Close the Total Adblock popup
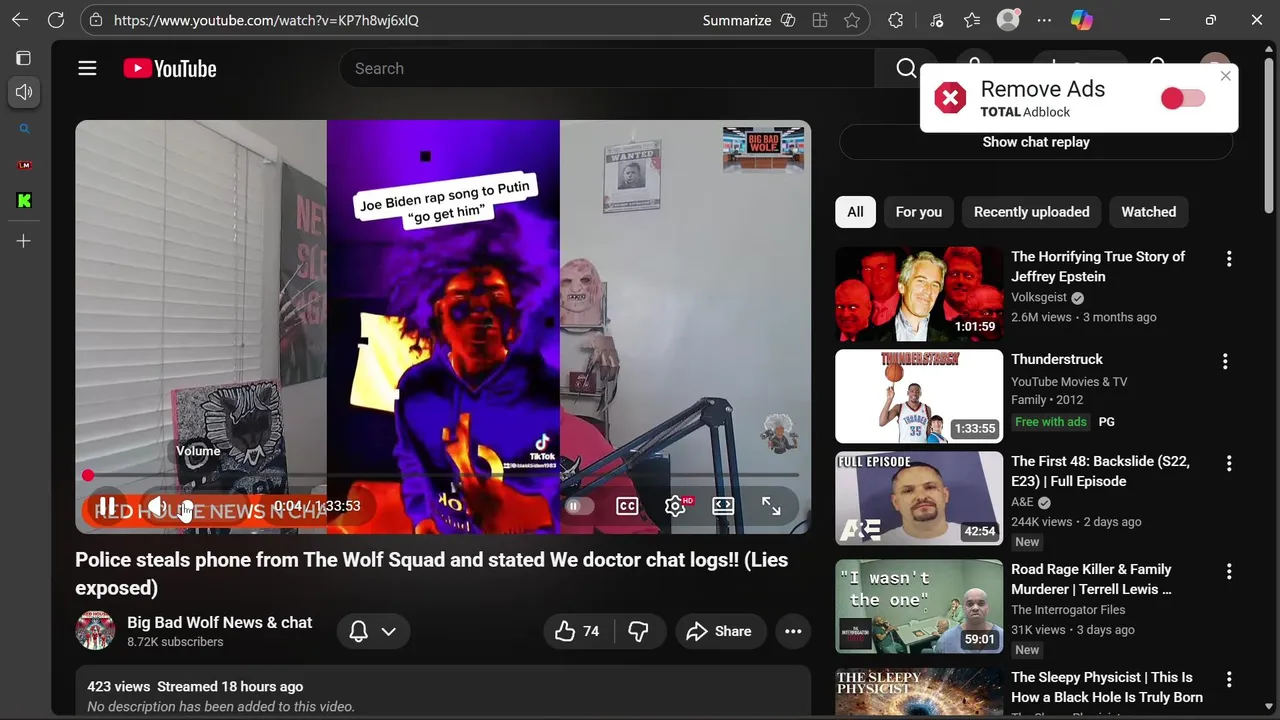This screenshot has width=1280, height=720. click(x=1226, y=76)
